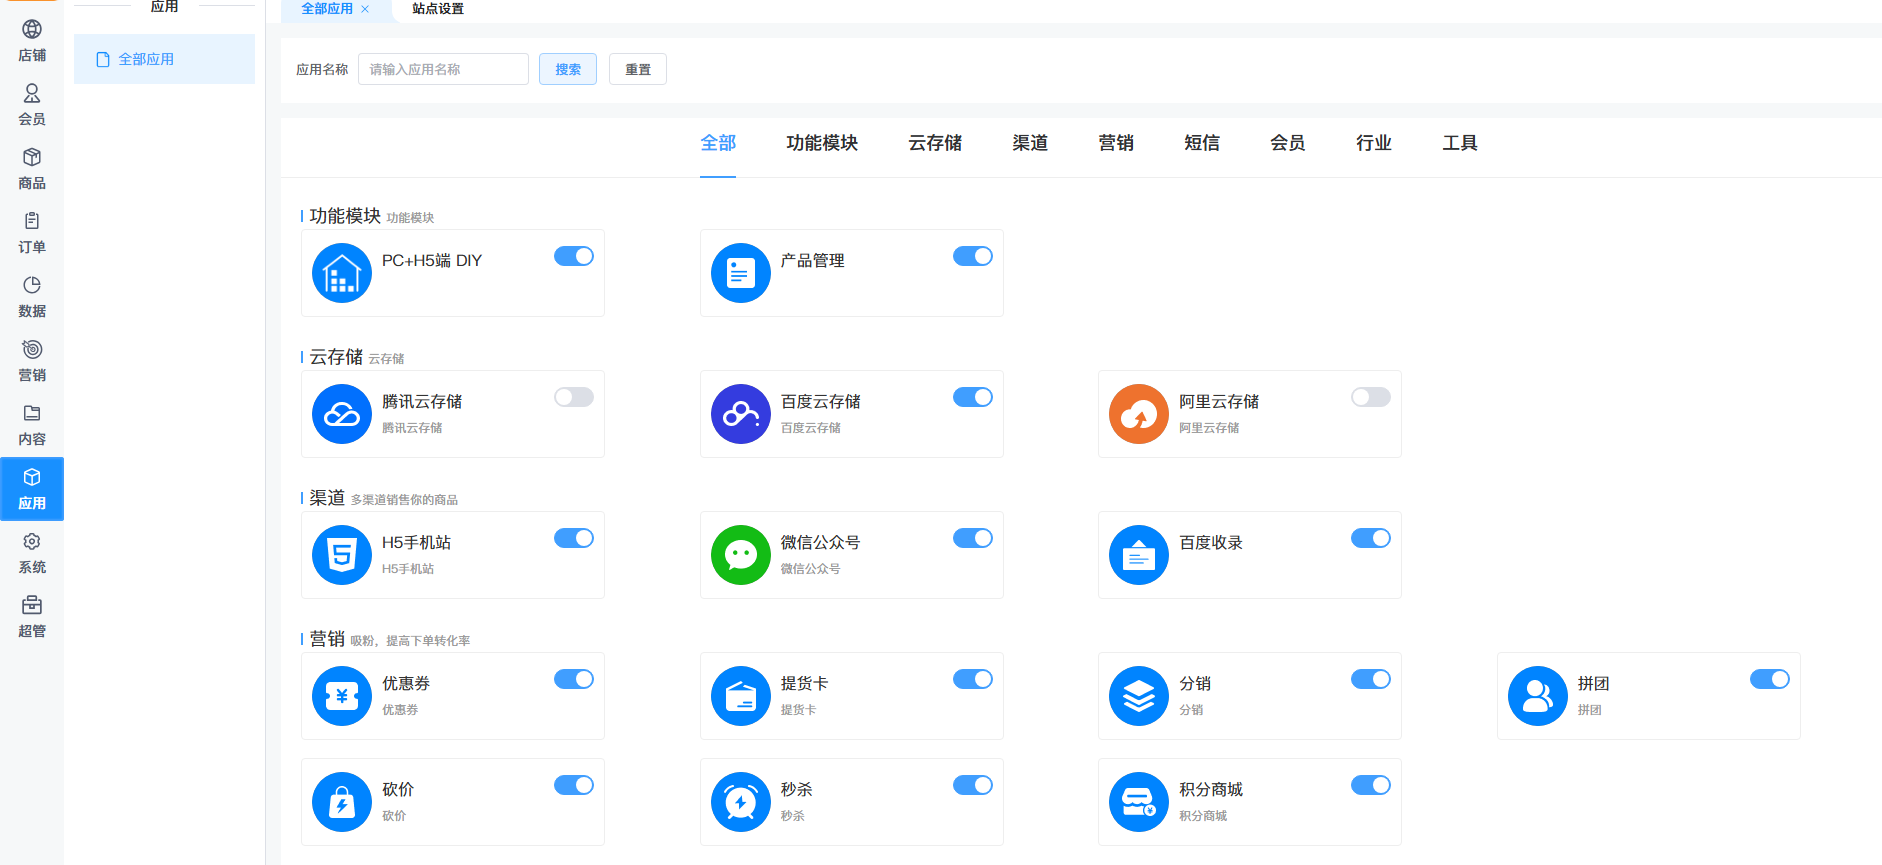The image size is (1882, 865).
Task: Click the 拼团 group icon
Action: [x=1538, y=696]
